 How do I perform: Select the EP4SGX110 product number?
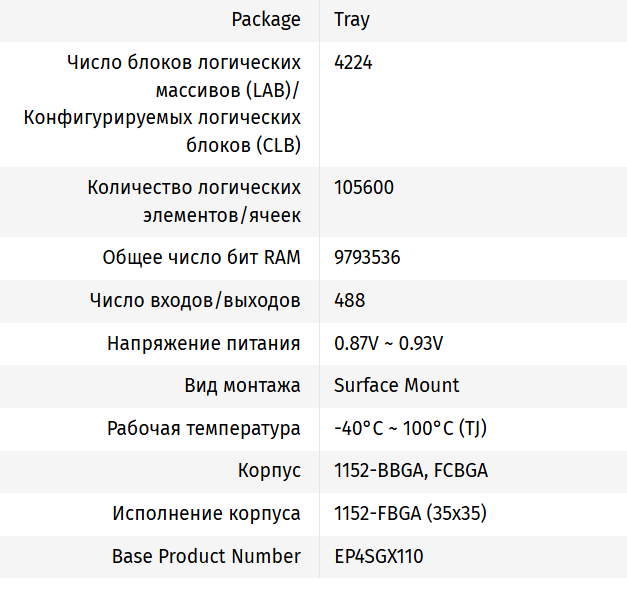[x=378, y=557]
